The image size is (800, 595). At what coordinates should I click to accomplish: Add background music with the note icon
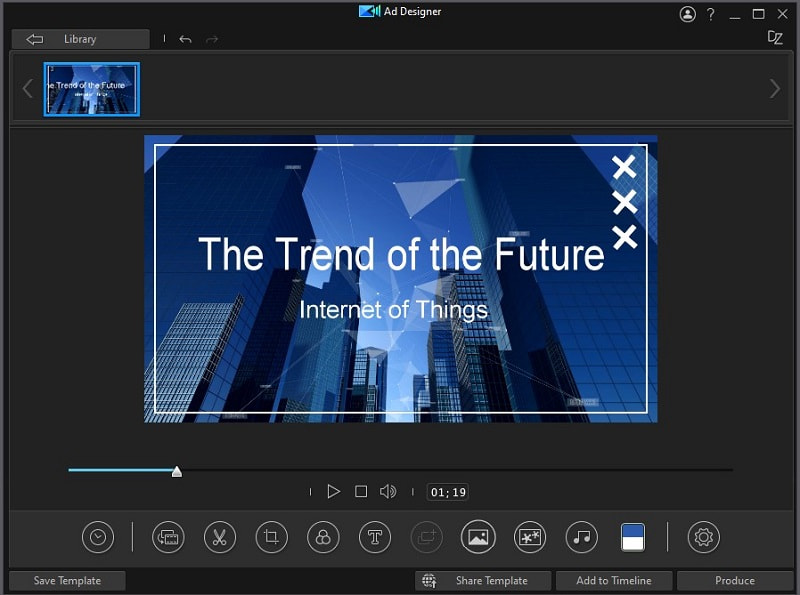point(581,537)
